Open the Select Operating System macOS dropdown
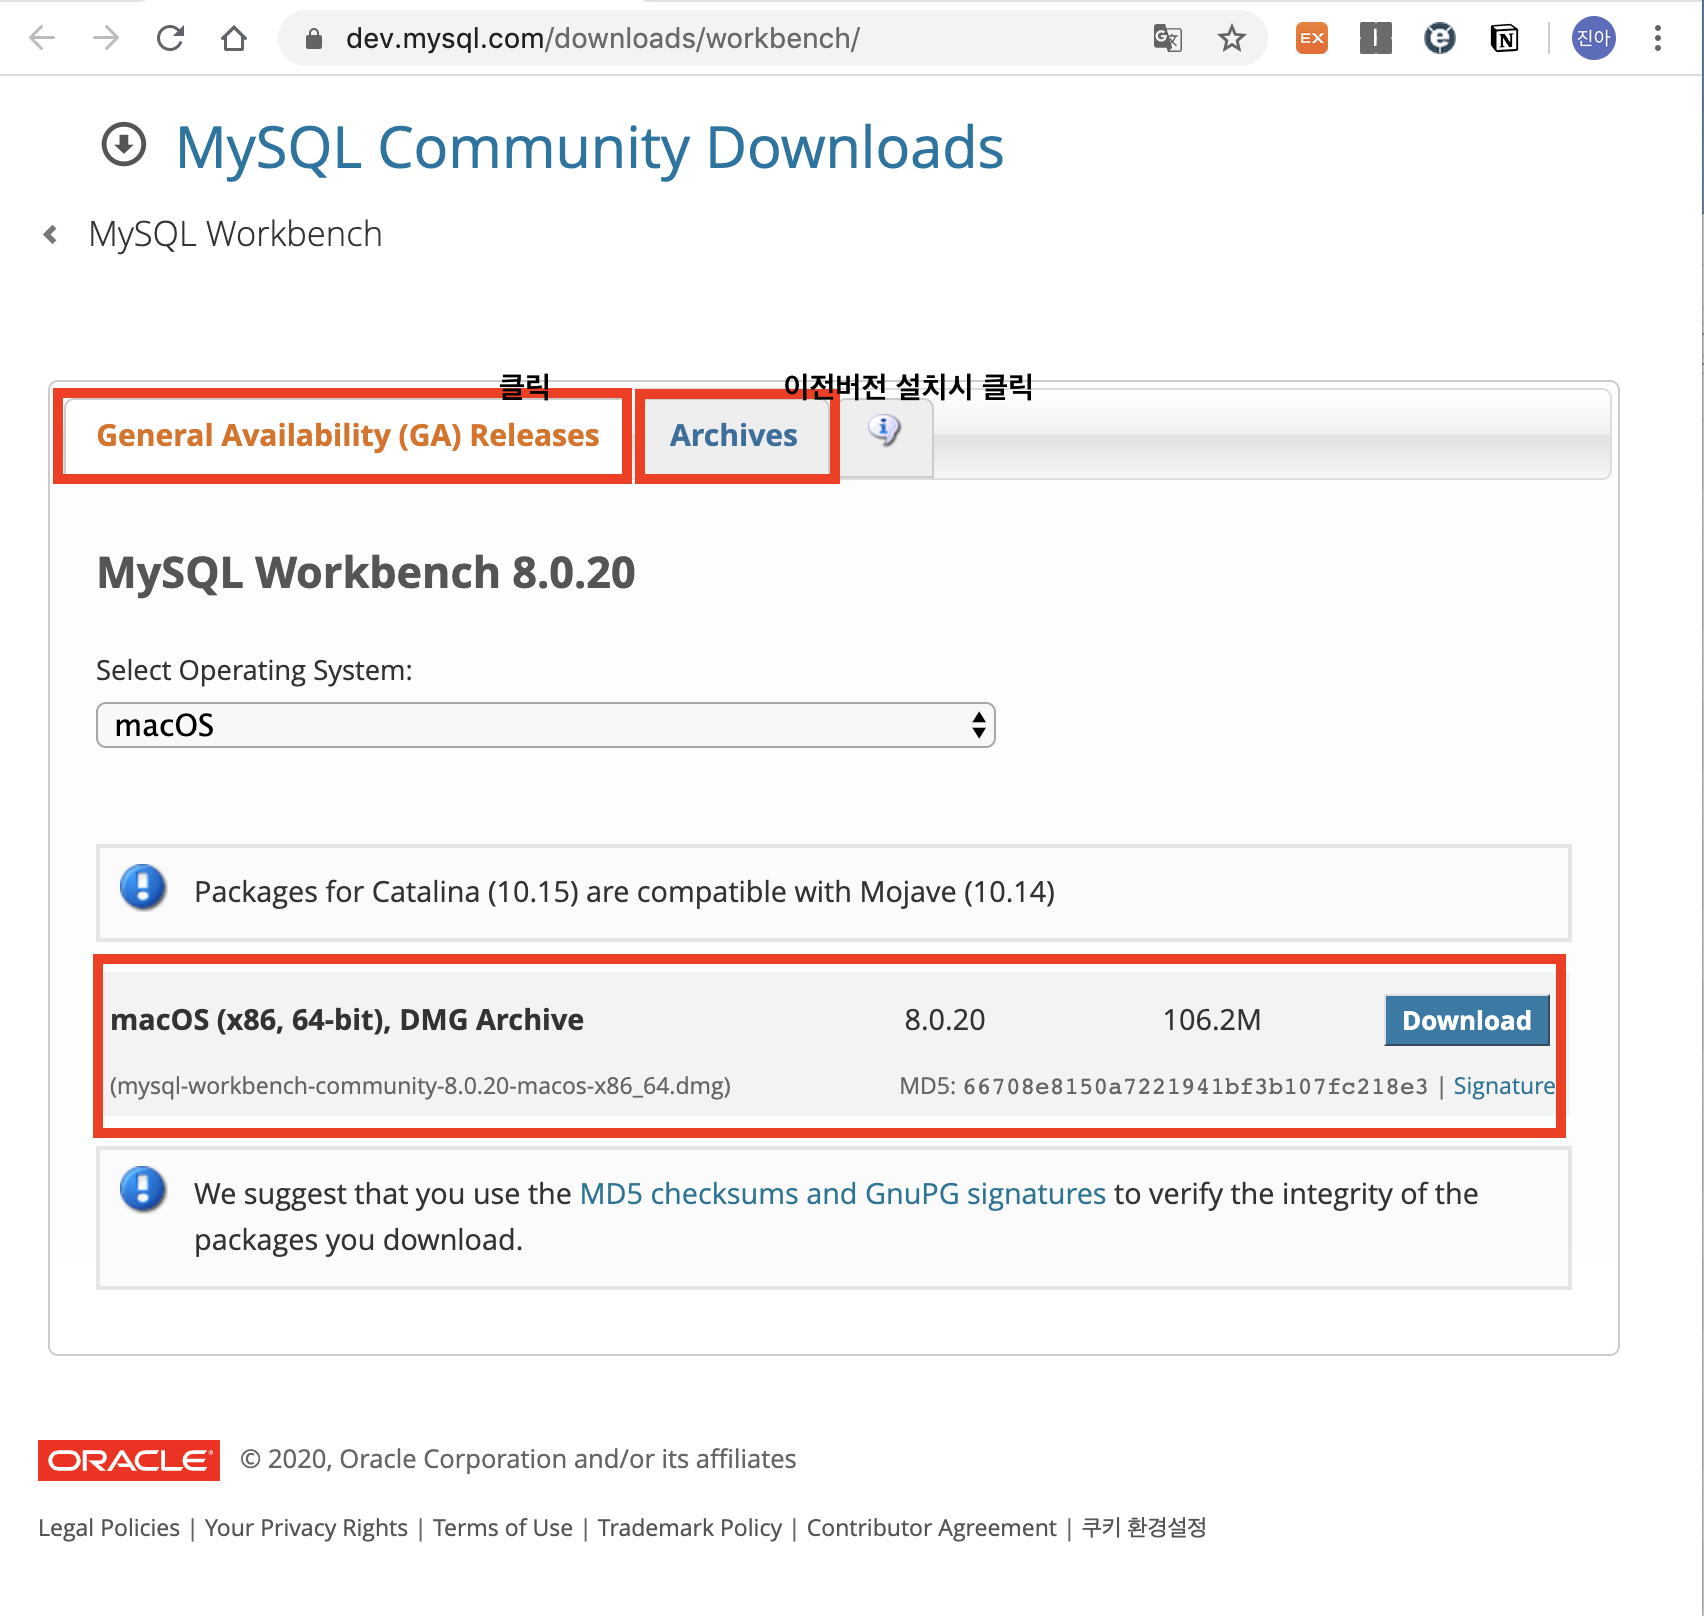The image size is (1704, 1616). tap(545, 725)
